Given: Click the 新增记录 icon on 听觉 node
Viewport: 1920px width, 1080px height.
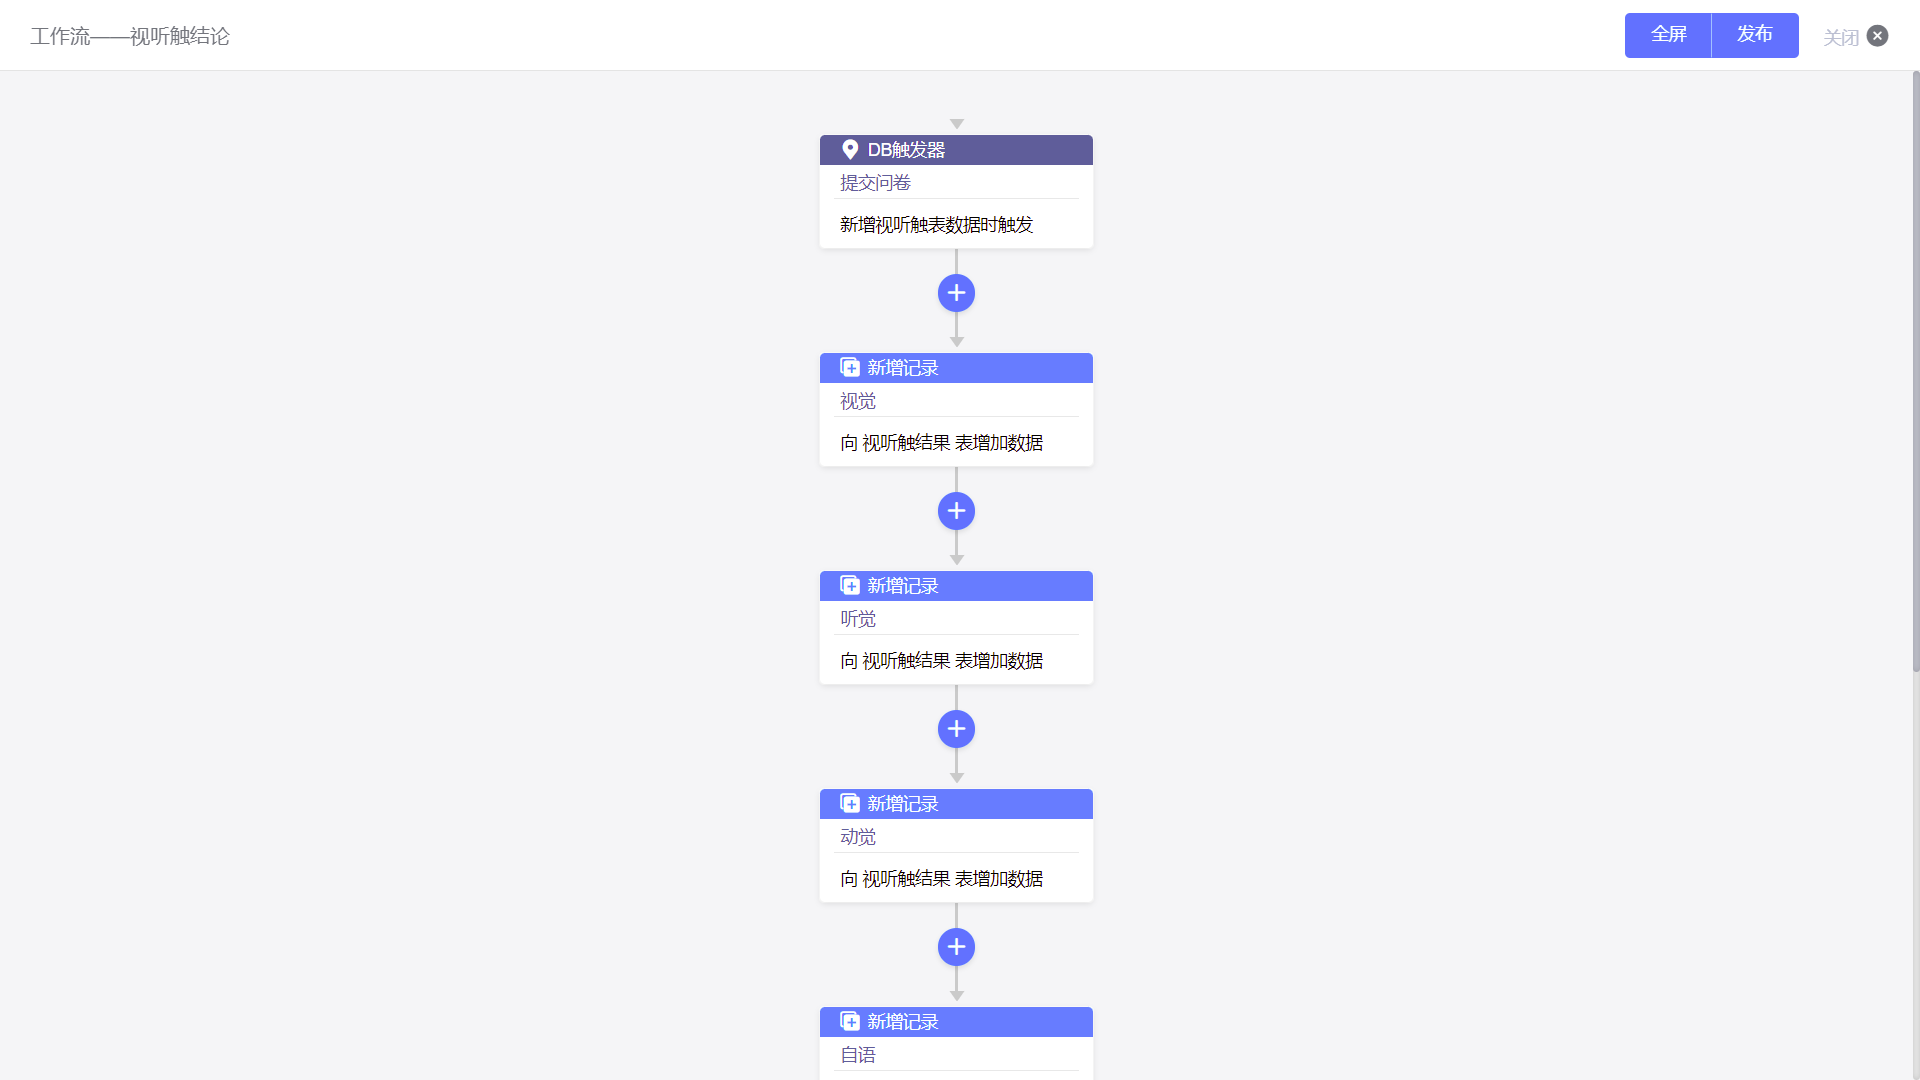Looking at the screenshot, I should point(850,586).
